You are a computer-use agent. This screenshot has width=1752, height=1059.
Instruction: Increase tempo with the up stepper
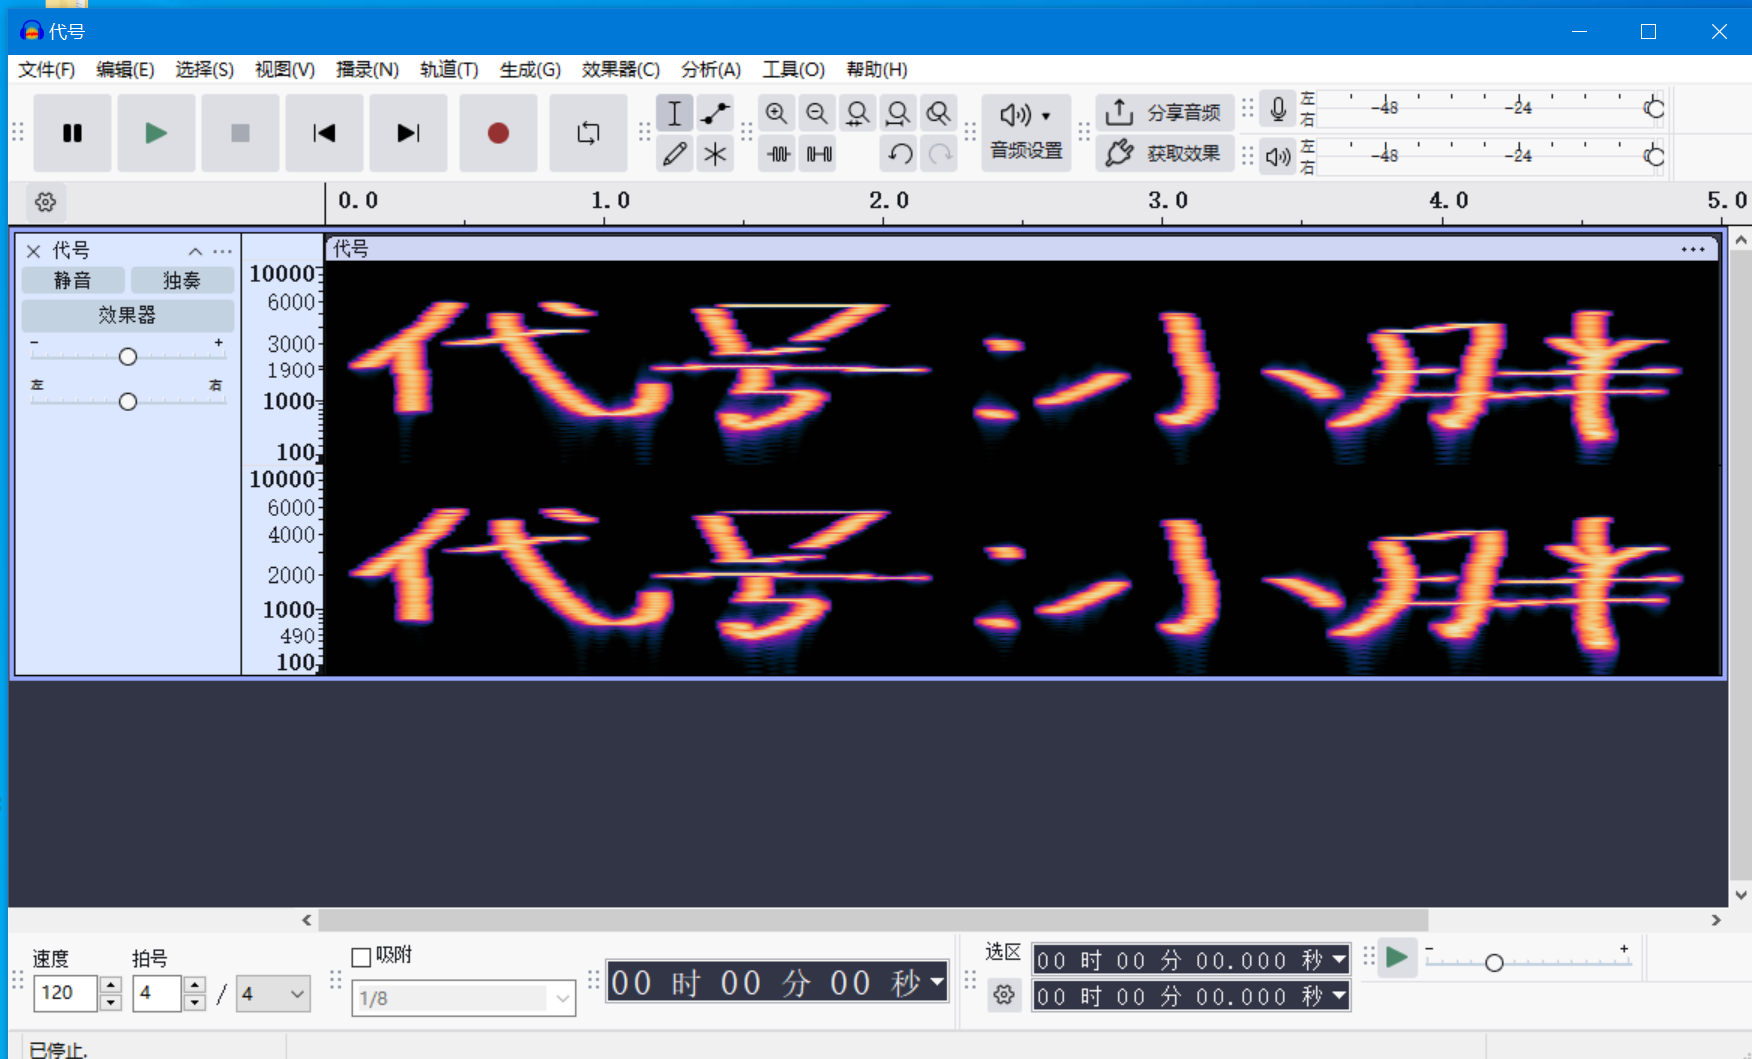(111, 985)
